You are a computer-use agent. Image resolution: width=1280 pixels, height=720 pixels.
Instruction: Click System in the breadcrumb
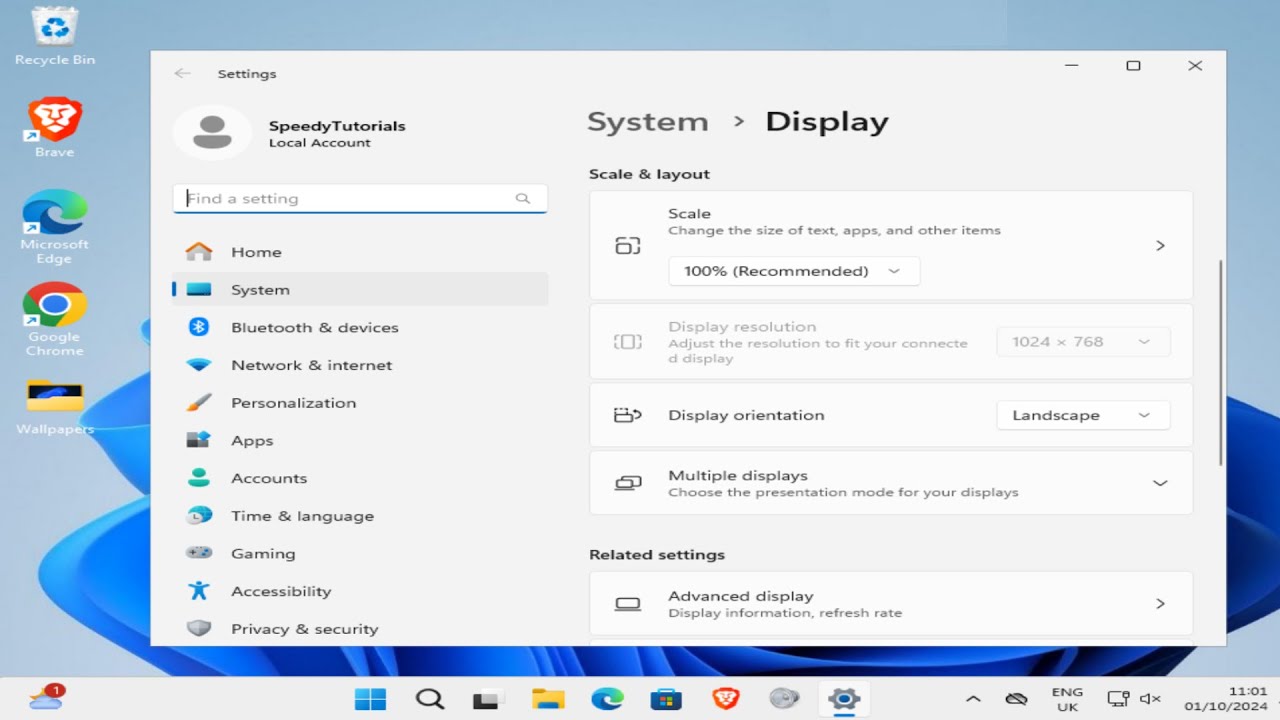[x=647, y=122]
